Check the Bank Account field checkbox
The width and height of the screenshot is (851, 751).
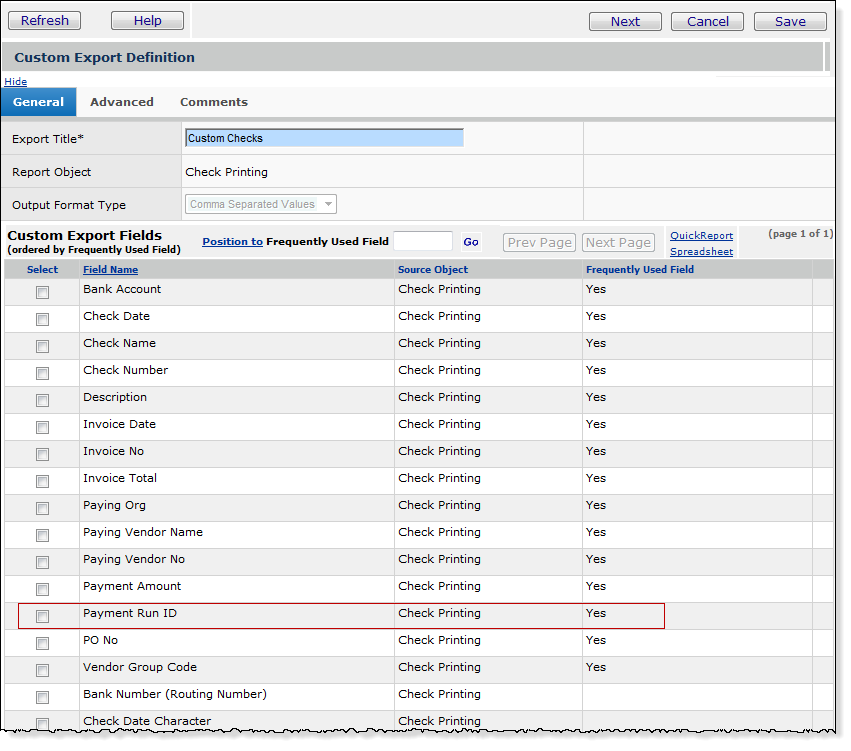(x=42, y=293)
